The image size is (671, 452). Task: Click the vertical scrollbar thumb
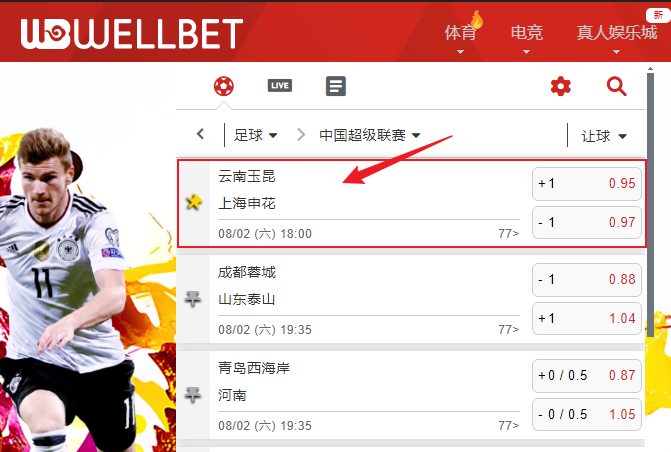click(650, 205)
